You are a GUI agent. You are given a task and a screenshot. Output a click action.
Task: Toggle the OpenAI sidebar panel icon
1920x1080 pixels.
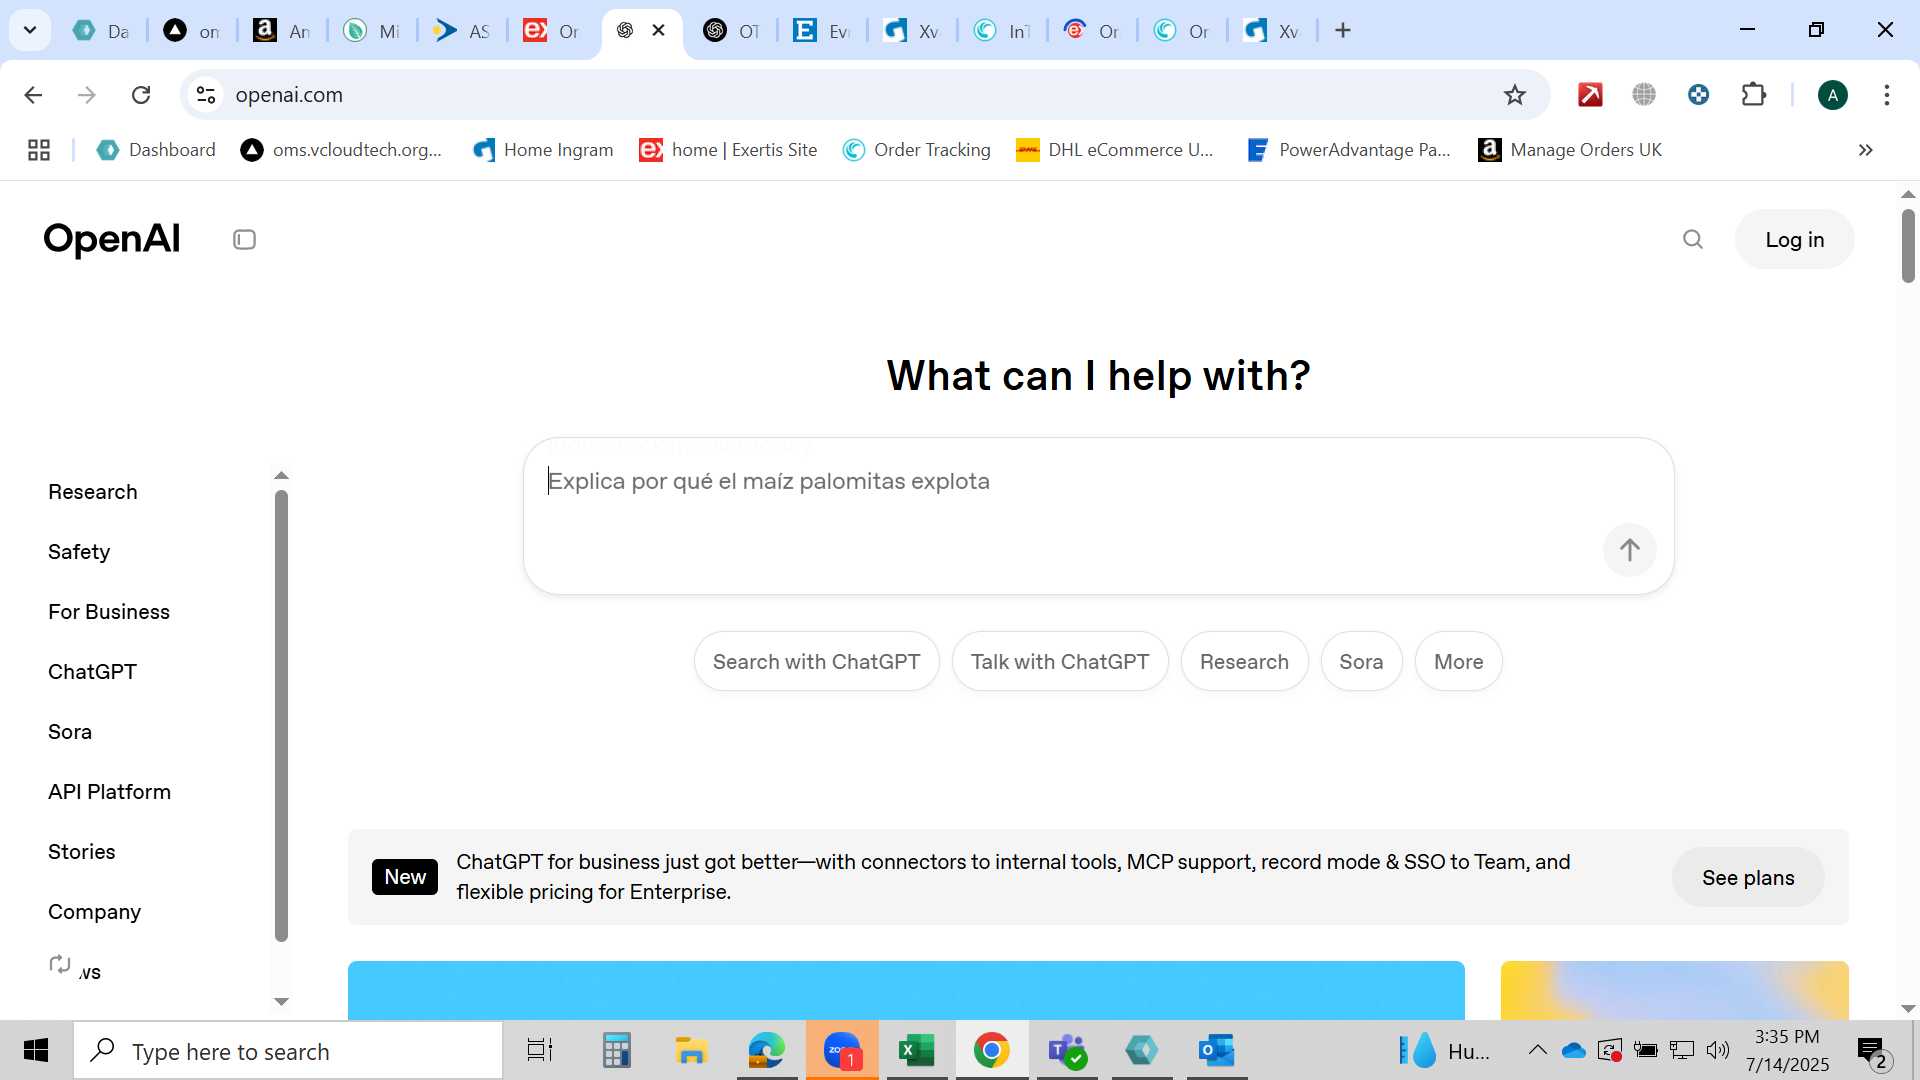pyautogui.click(x=244, y=240)
